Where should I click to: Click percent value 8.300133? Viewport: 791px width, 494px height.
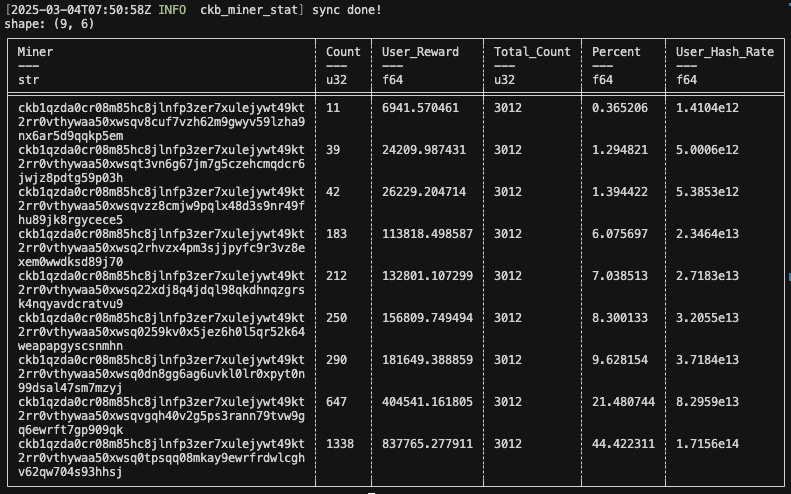619,317
